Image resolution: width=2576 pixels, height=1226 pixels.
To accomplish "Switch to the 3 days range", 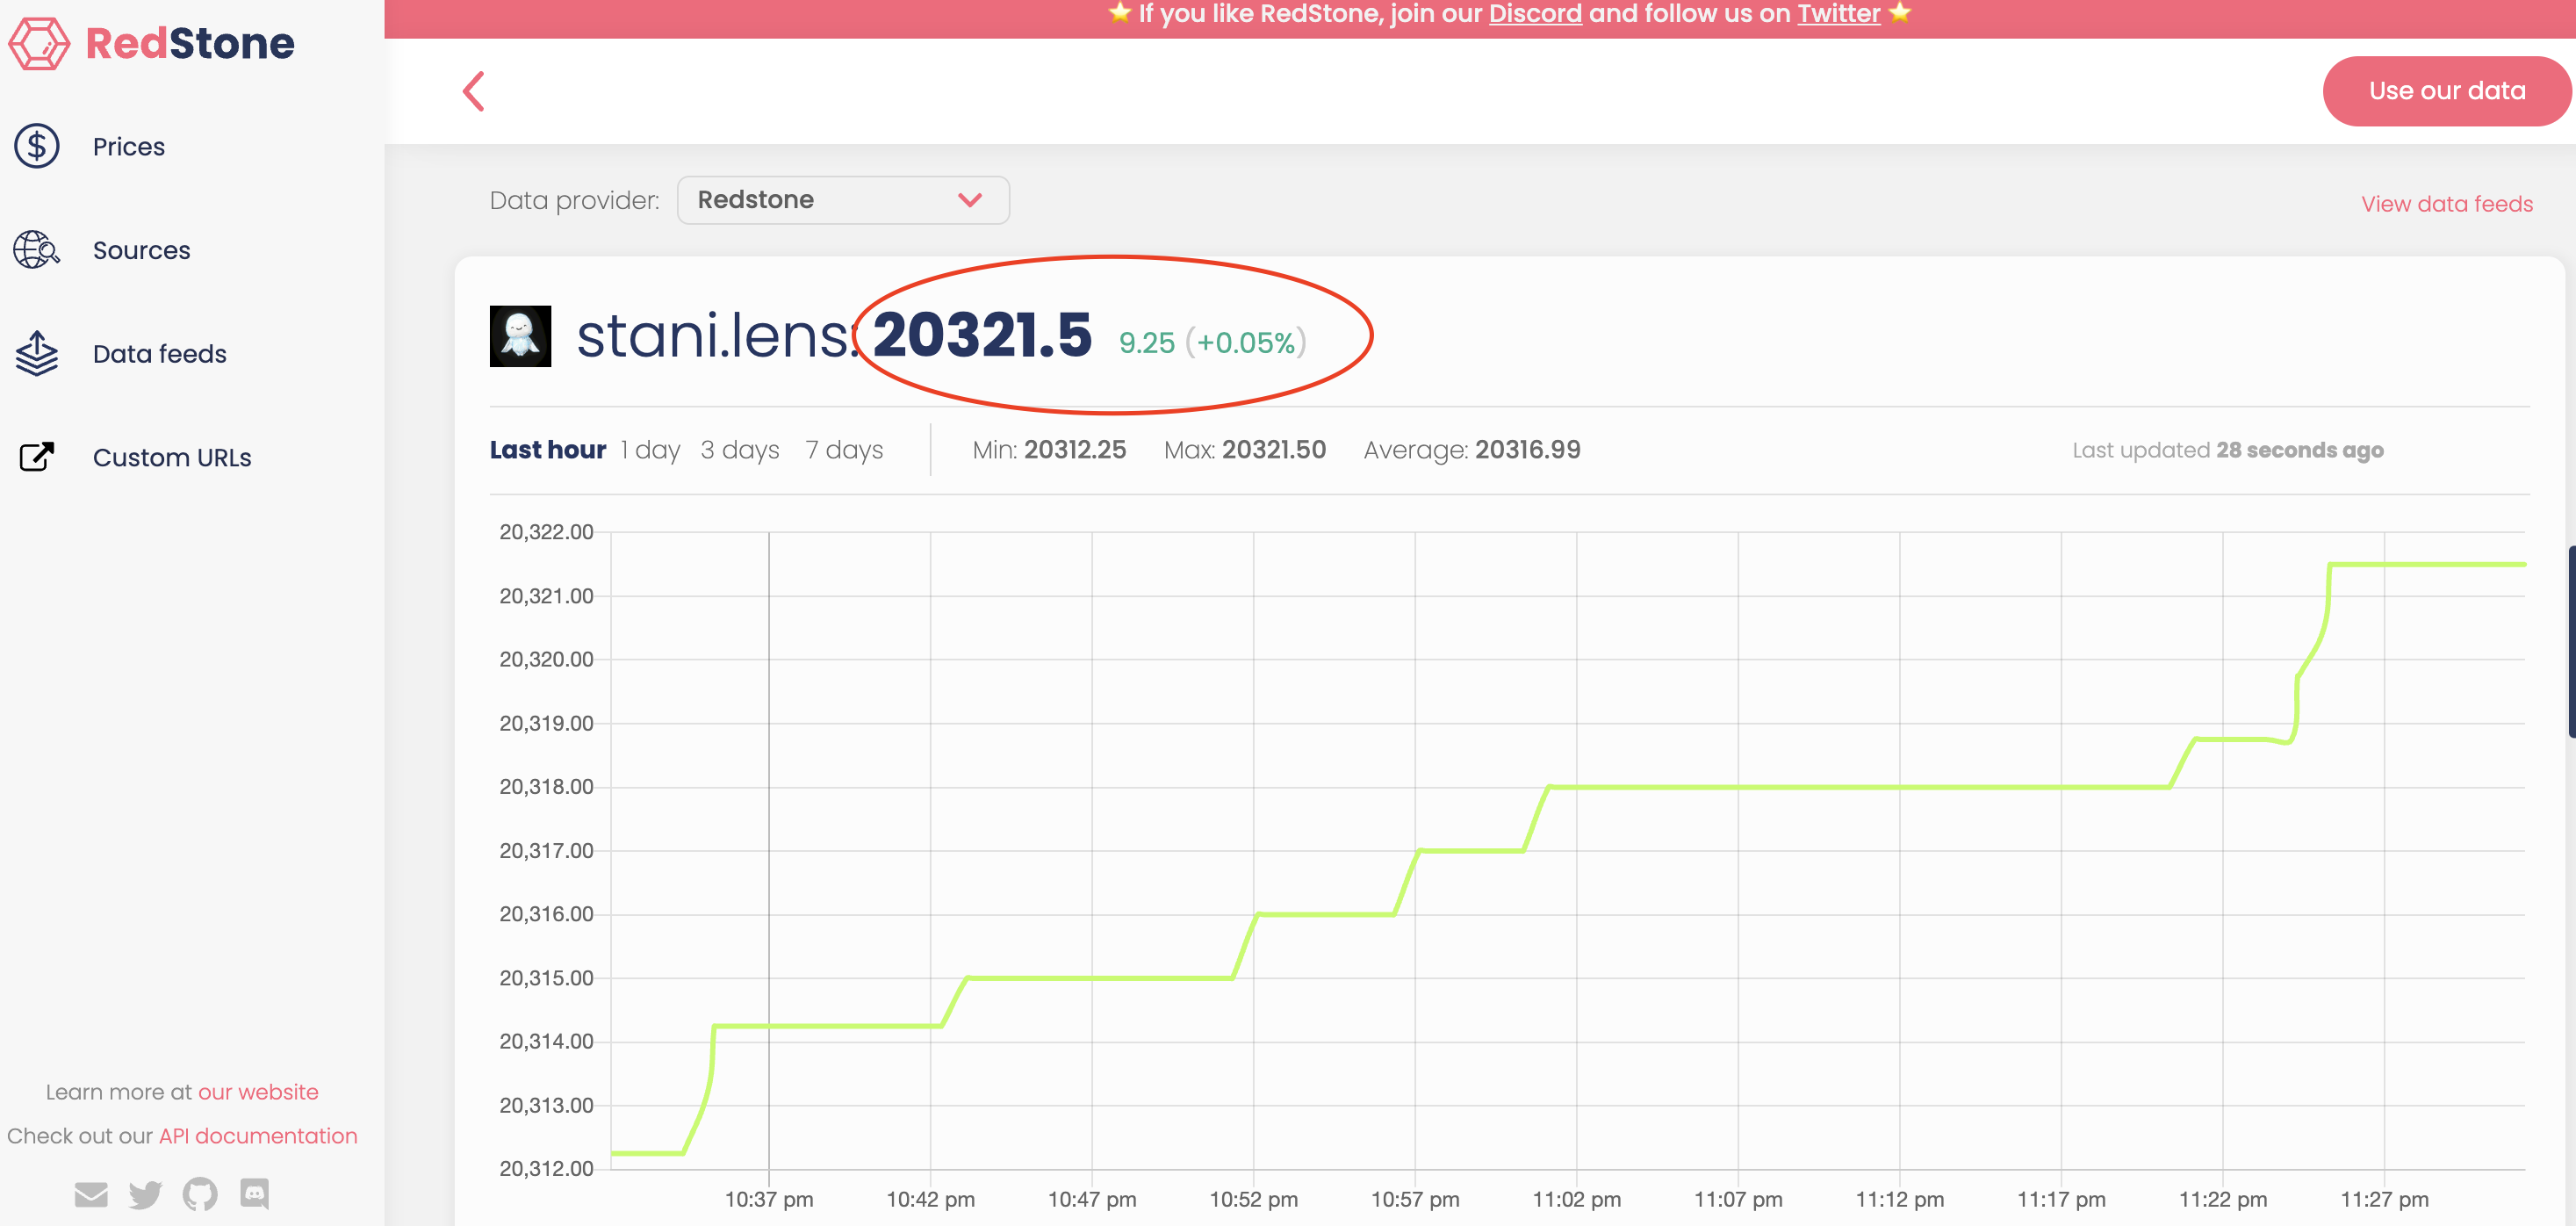I will (739, 450).
